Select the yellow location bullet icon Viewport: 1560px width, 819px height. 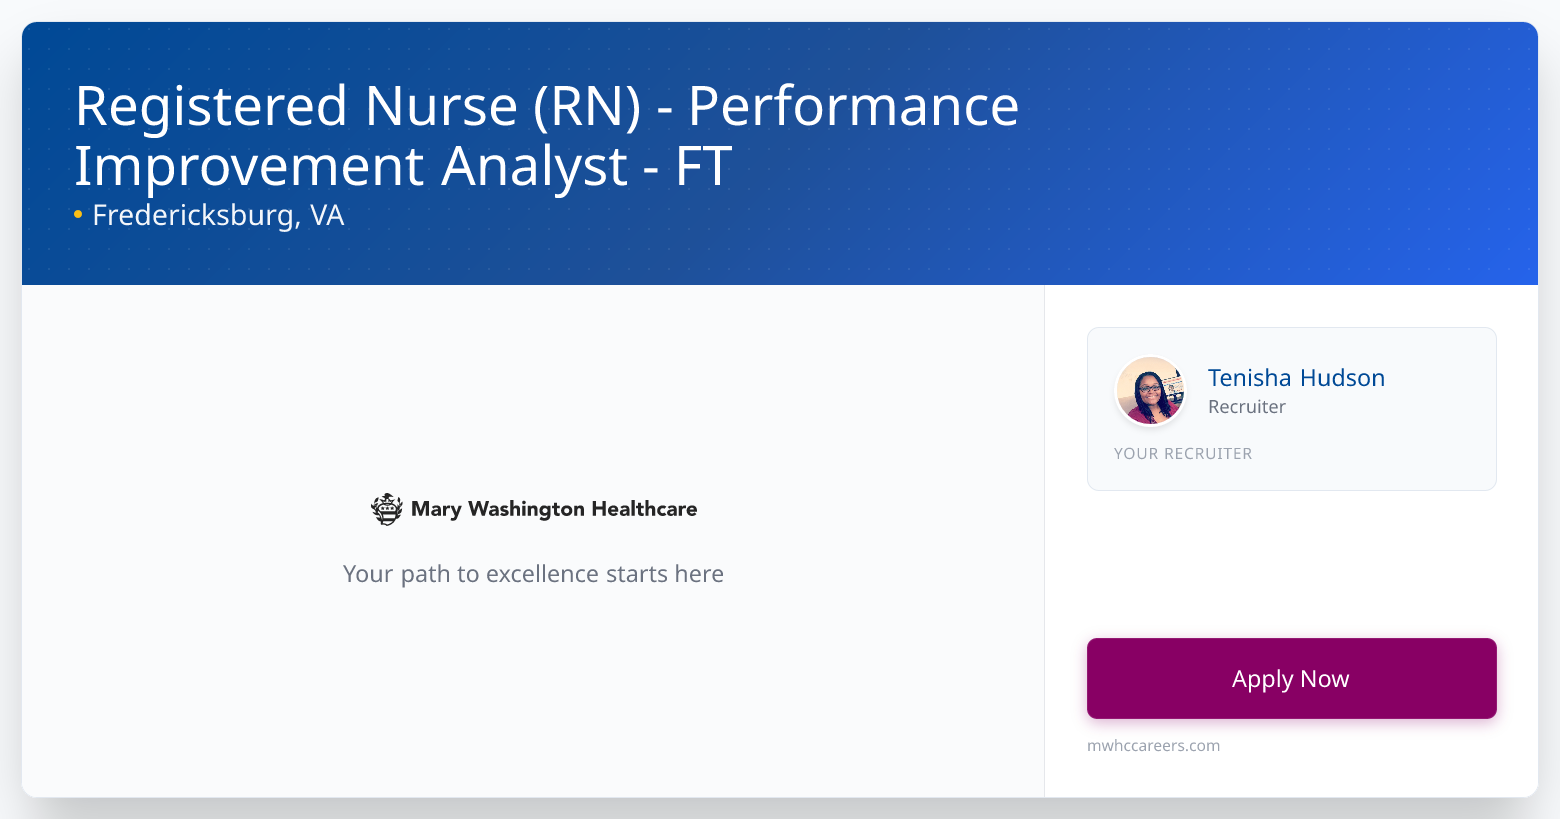pos(78,213)
